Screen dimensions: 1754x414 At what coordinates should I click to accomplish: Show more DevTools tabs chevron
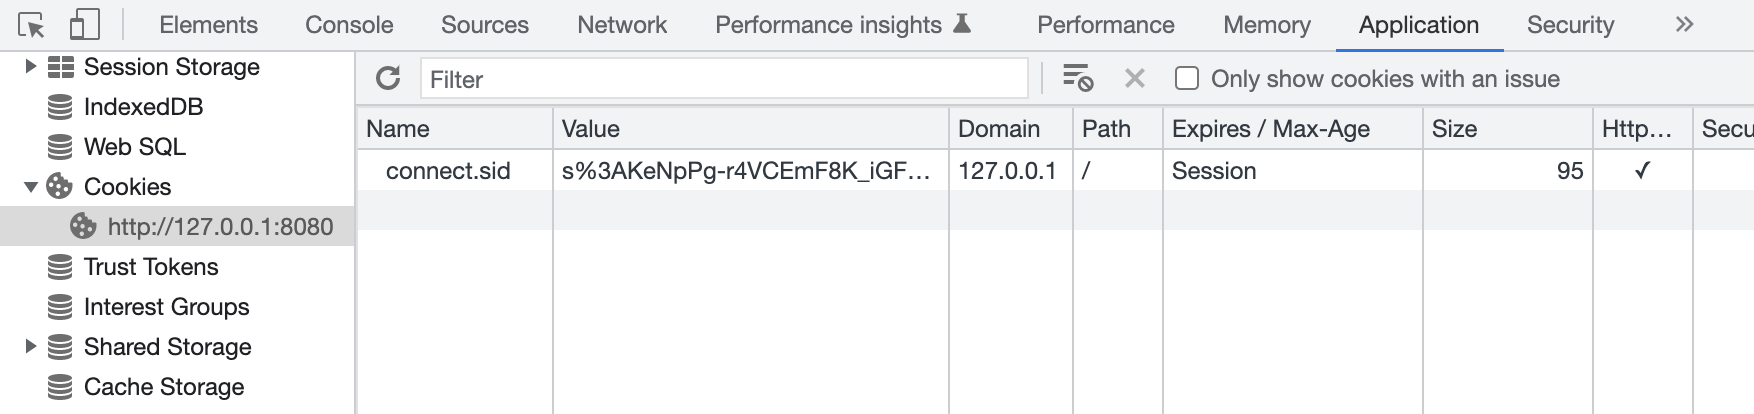point(1684,25)
